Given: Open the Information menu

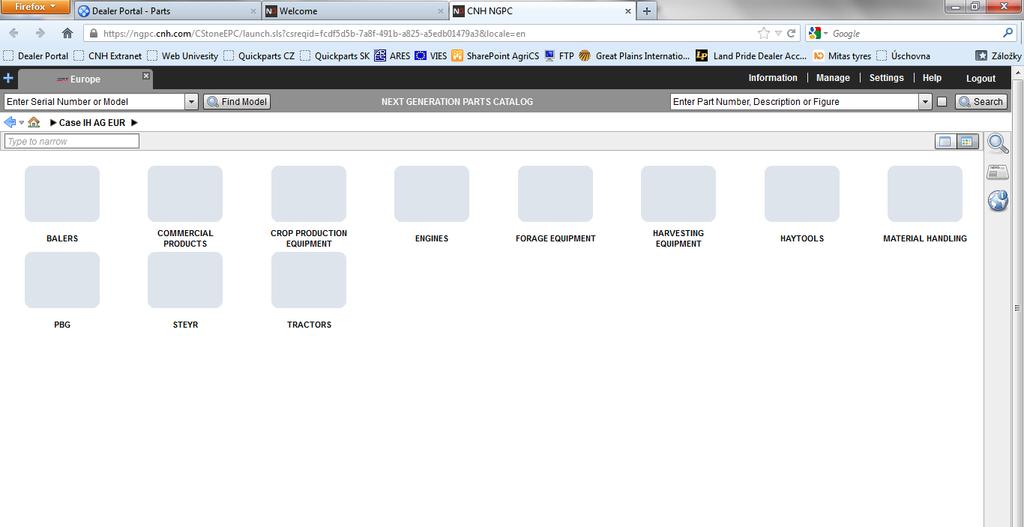Looking at the screenshot, I should [773, 78].
